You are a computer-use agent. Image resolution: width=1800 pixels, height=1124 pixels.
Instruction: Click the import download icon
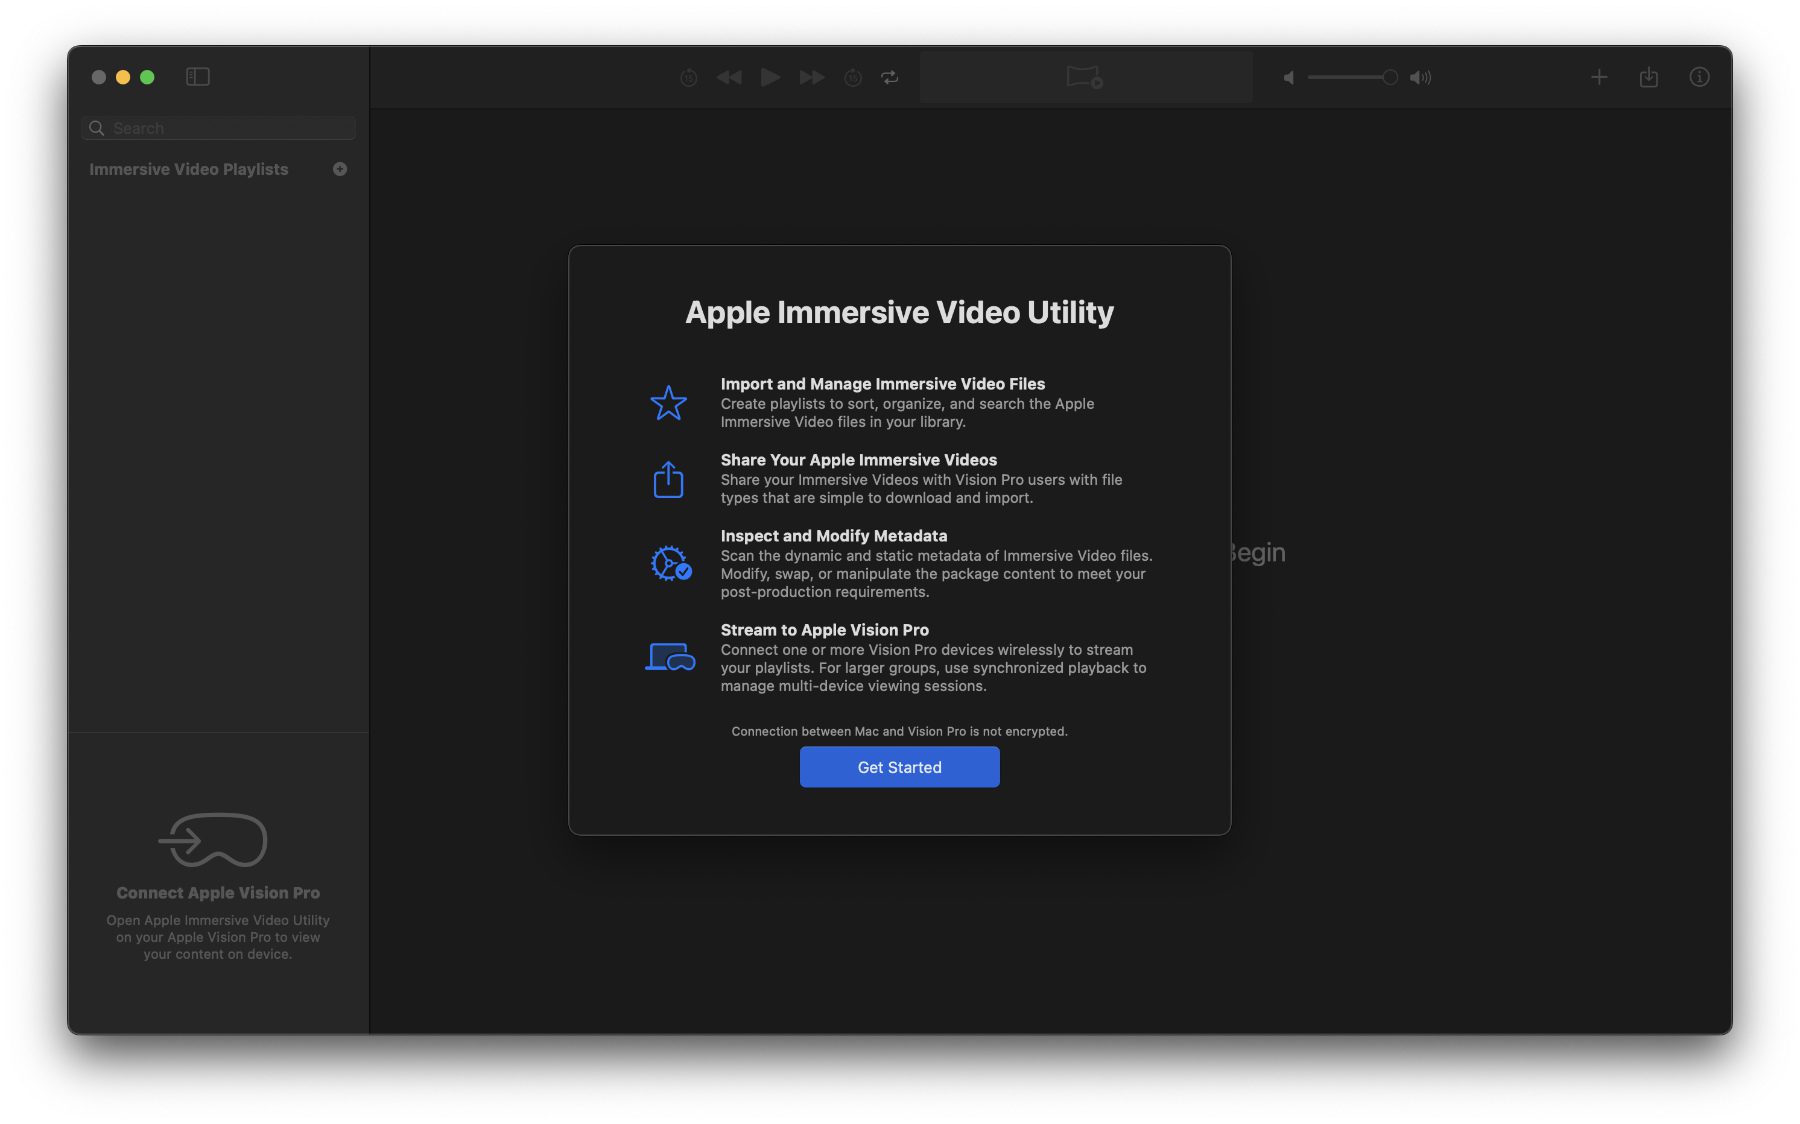pyautogui.click(x=1649, y=77)
